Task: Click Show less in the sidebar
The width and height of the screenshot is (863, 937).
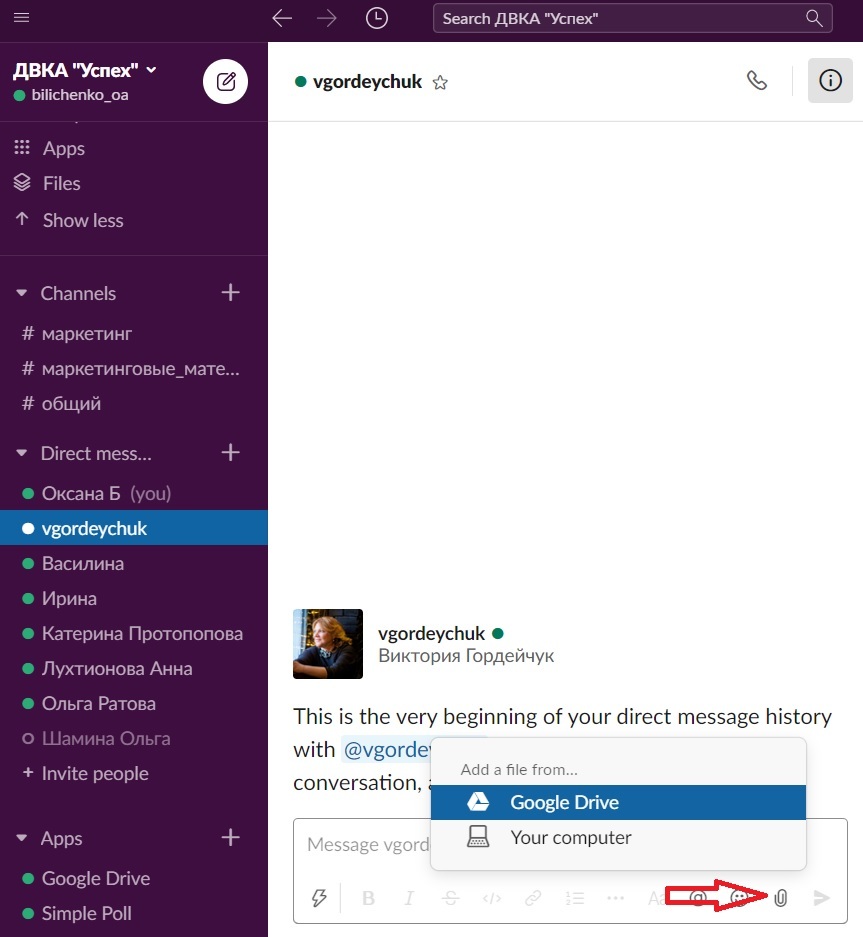Action: click(82, 221)
